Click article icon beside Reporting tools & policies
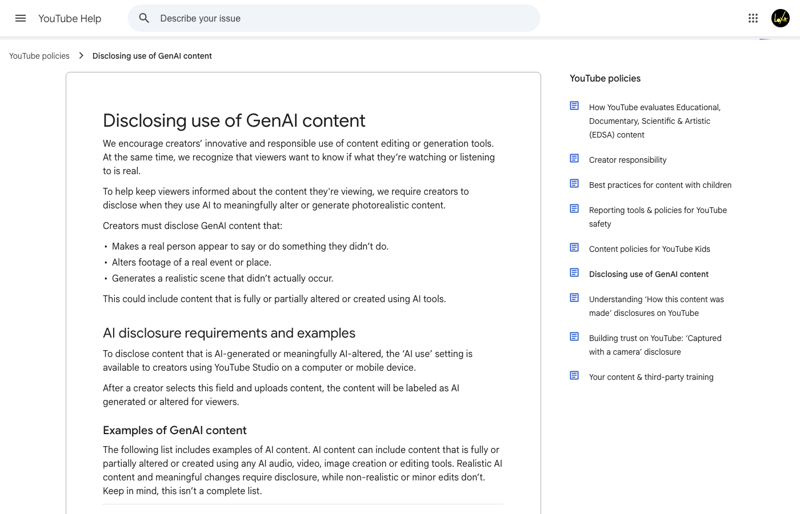 coord(574,208)
